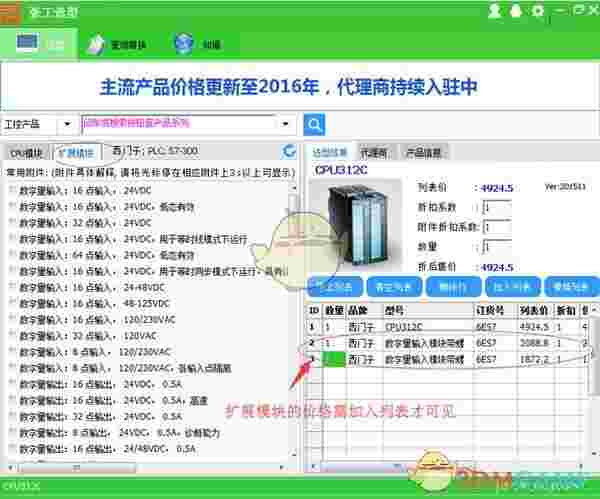This screenshot has width=600, height=499.
Task: Select the CPU312C row in result table
Action: (448, 327)
